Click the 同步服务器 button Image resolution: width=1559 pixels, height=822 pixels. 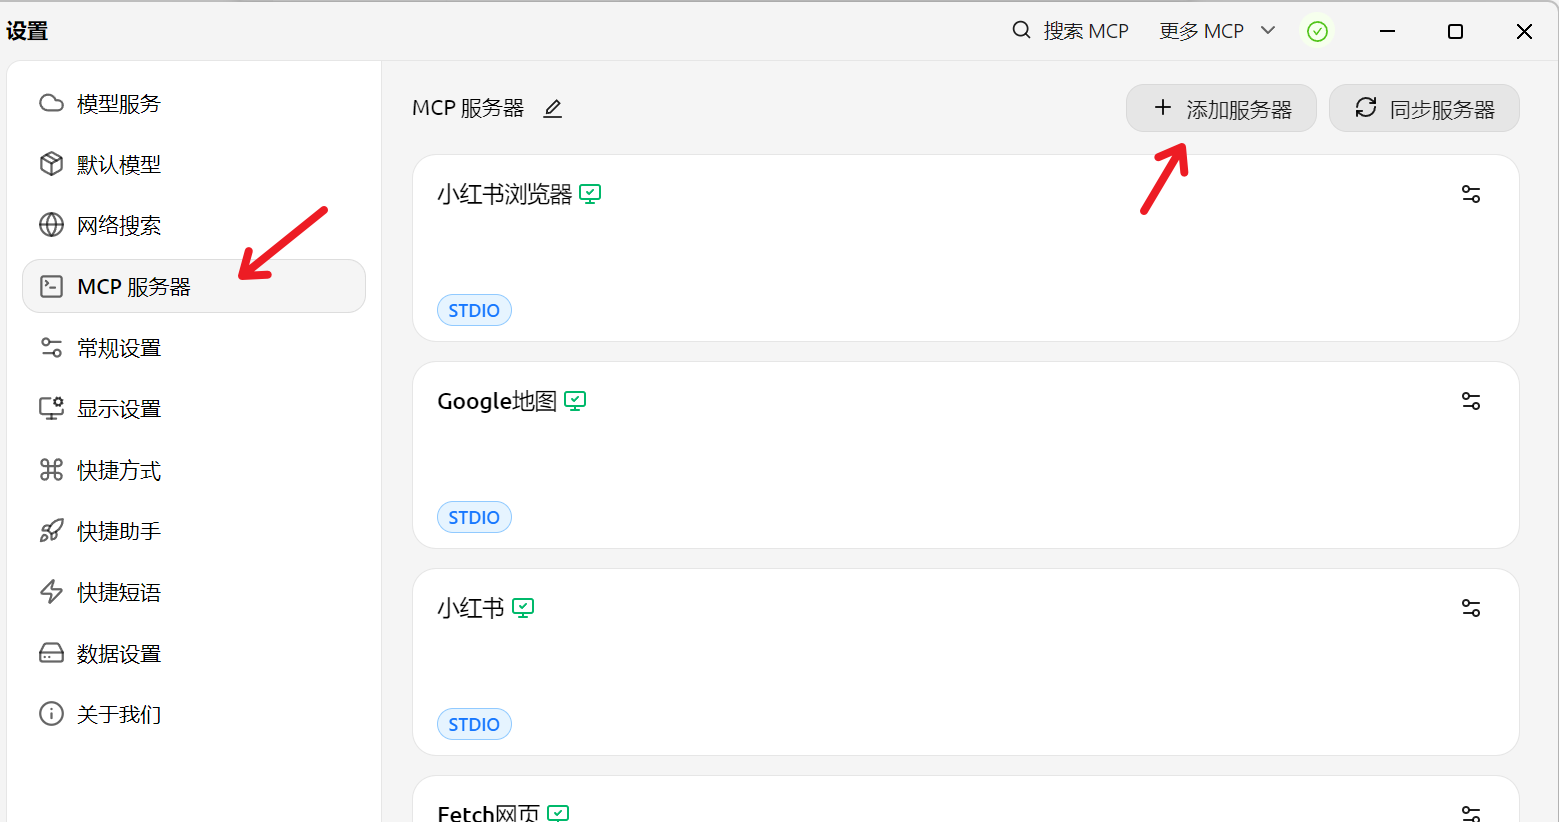tap(1424, 108)
